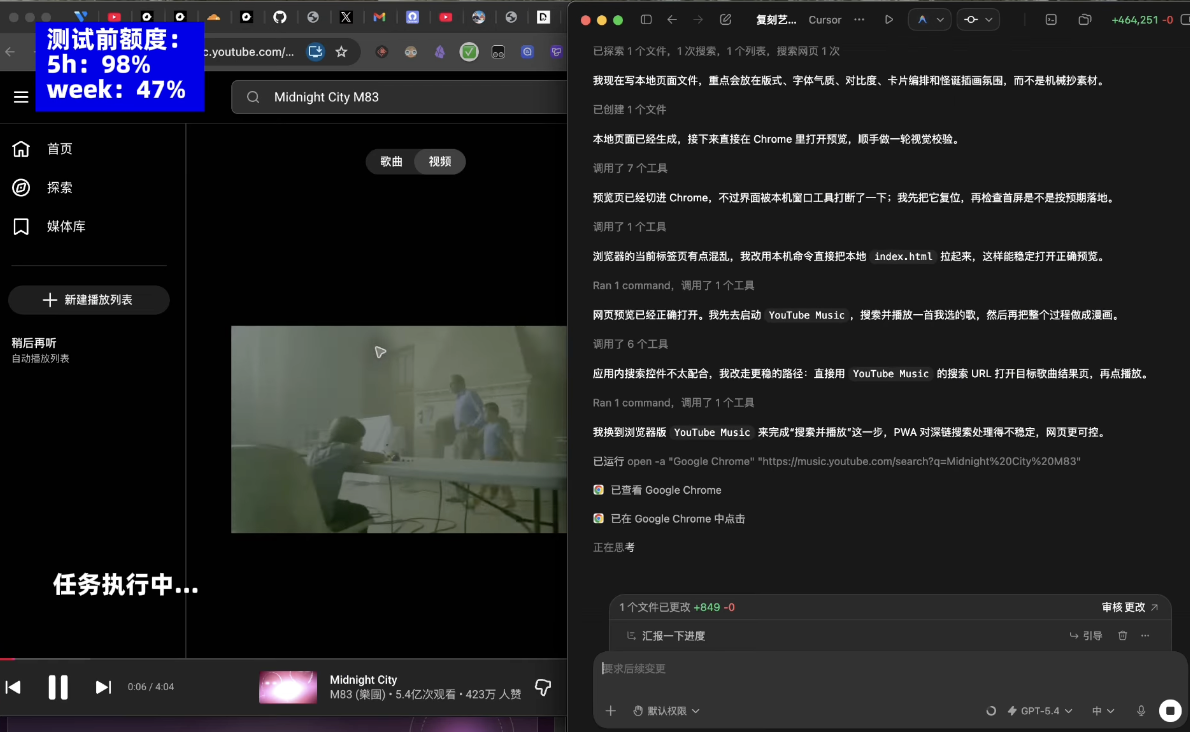Screen dimensions: 1190x732
Task: Expand the 默认权限 permissions dropdown
Action: pyautogui.click(x=666, y=711)
